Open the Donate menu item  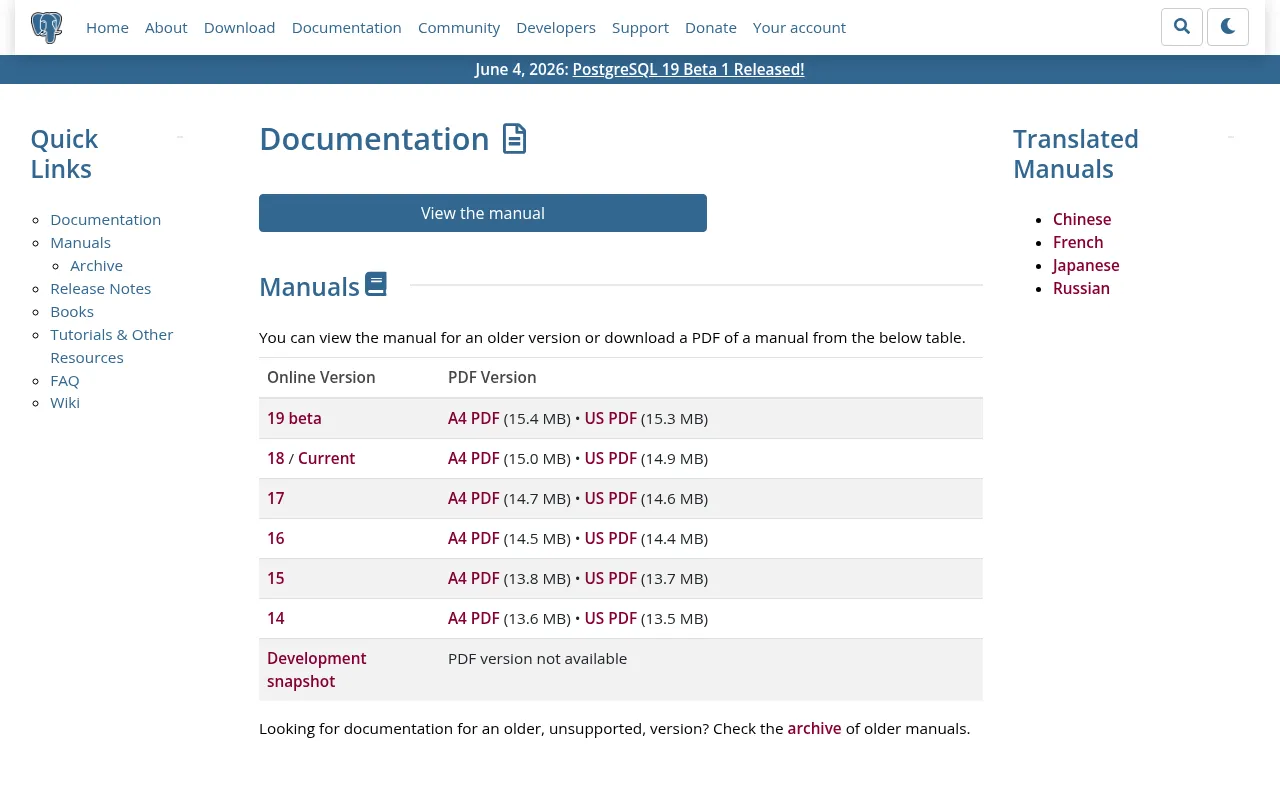pos(711,28)
